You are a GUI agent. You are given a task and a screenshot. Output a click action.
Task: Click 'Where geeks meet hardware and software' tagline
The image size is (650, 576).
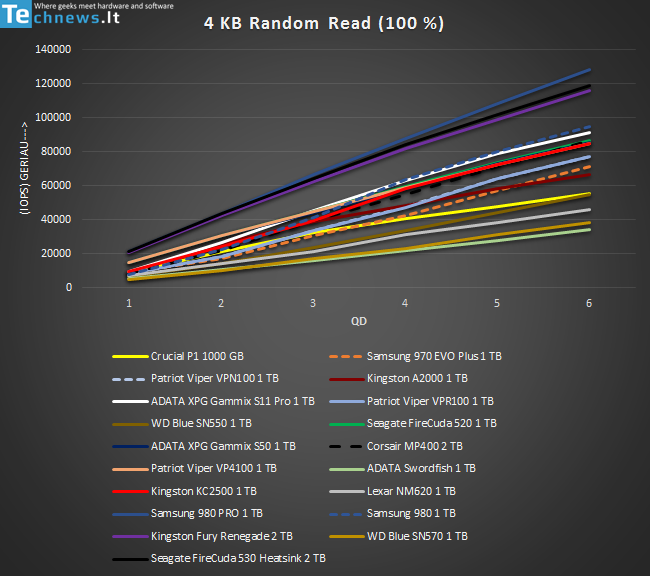coord(104,6)
